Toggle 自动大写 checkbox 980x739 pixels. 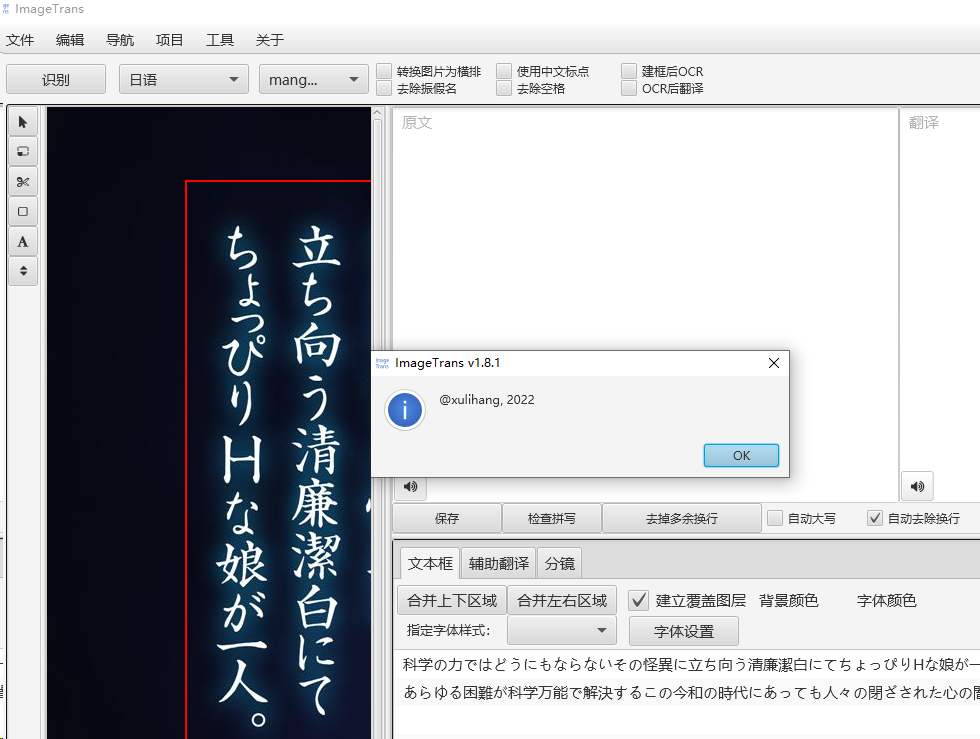775,518
